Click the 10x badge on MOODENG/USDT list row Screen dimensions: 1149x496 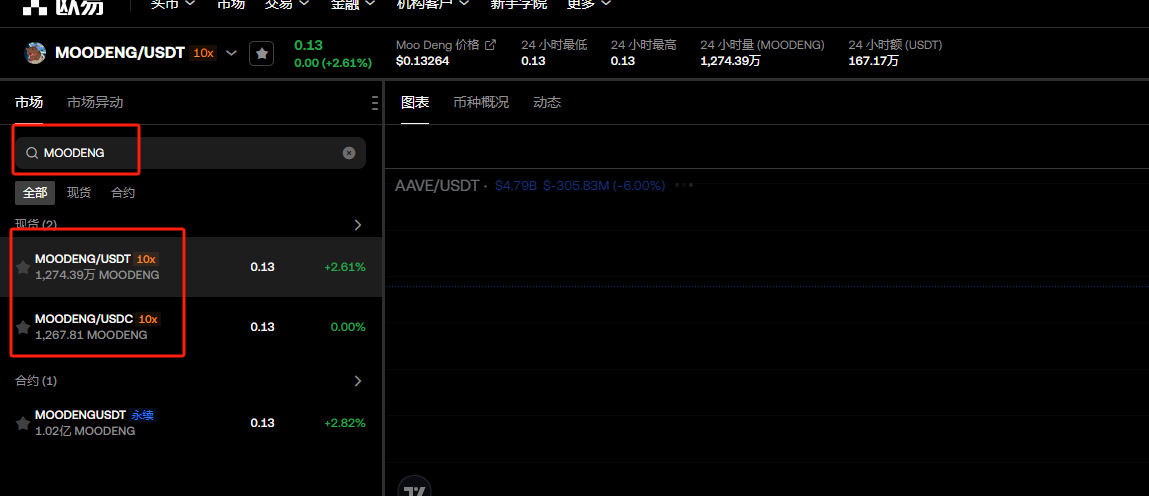(x=147, y=259)
